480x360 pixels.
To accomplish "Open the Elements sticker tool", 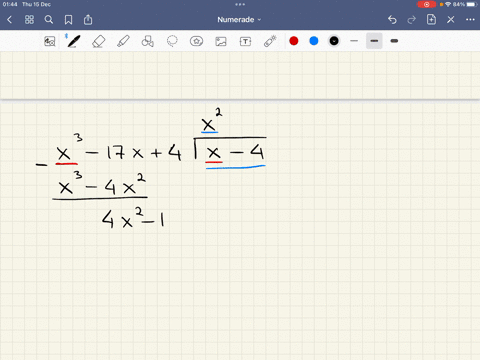I will (x=196, y=41).
